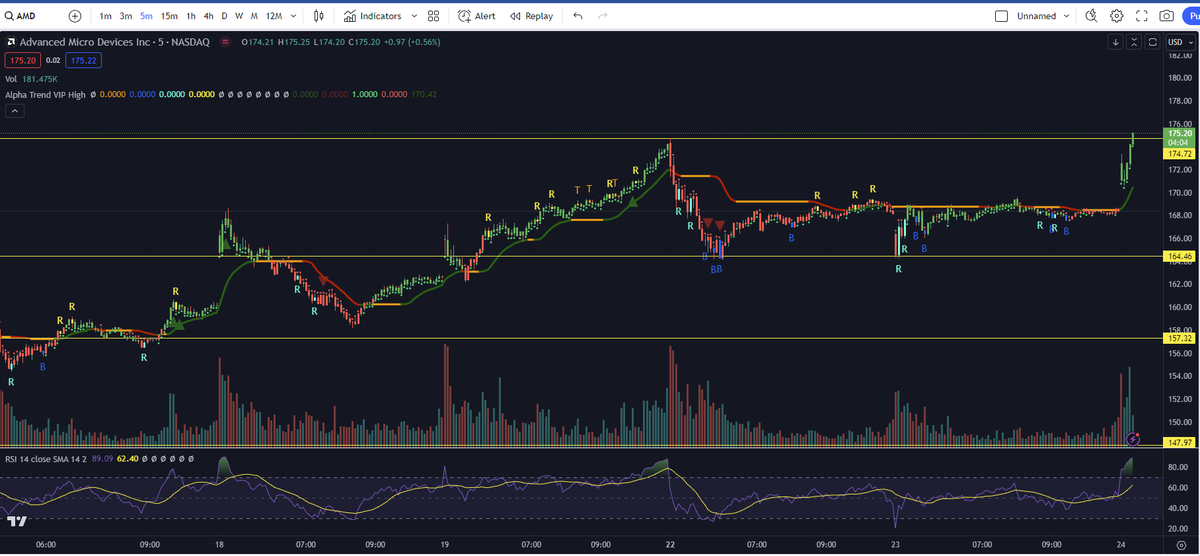Open the candlestick chart style selector

319,16
